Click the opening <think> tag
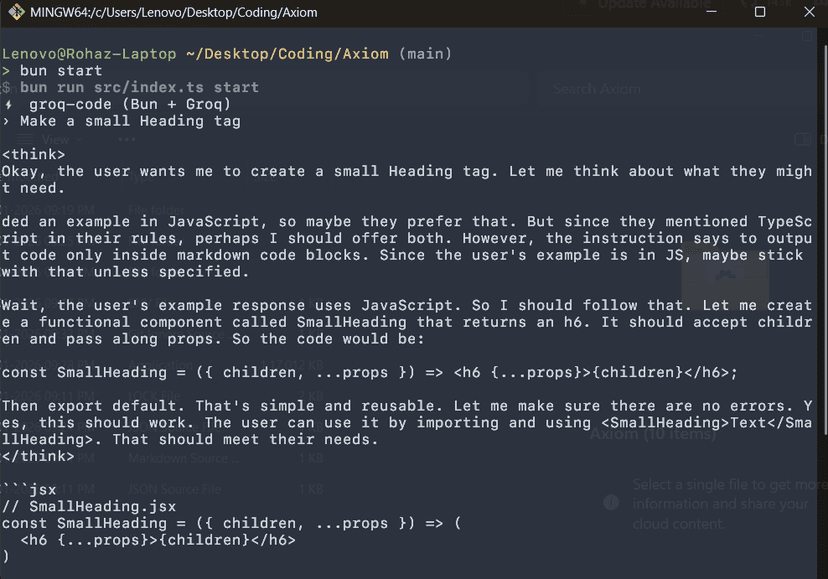 pyautogui.click(x=33, y=154)
